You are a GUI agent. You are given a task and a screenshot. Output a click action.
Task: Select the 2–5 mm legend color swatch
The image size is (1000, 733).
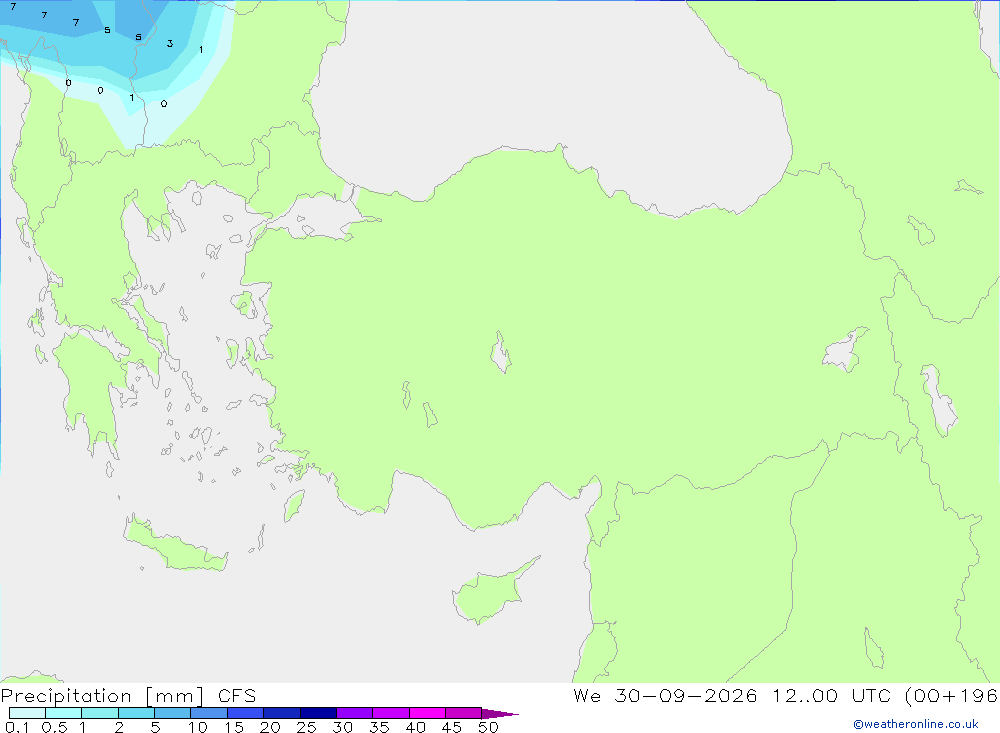tap(136, 713)
